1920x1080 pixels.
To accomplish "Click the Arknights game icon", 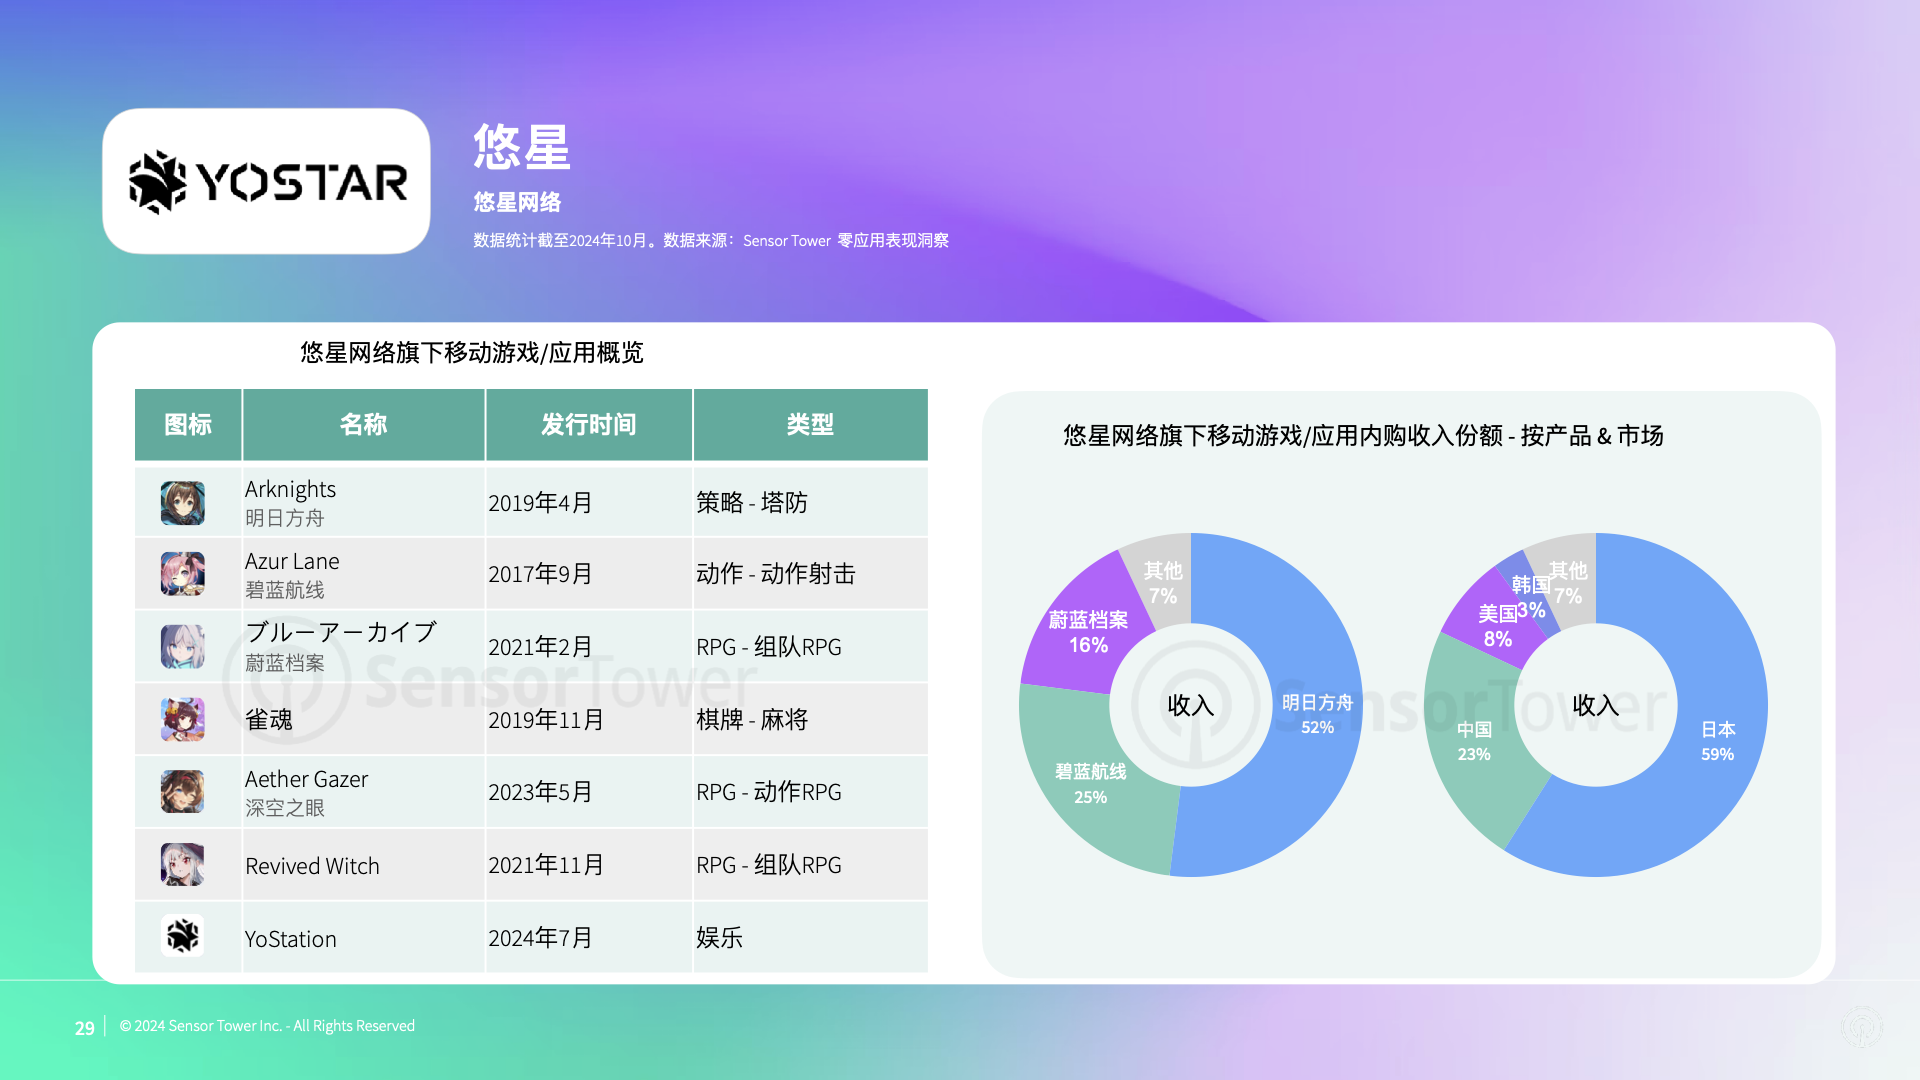I will click(183, 503).
